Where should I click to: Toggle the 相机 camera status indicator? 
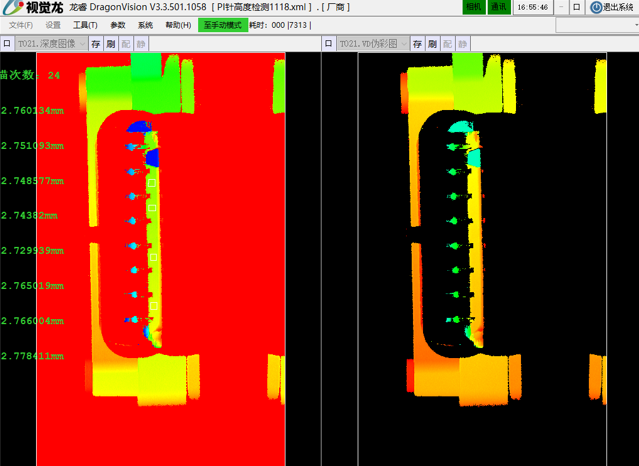pos(474,7)
